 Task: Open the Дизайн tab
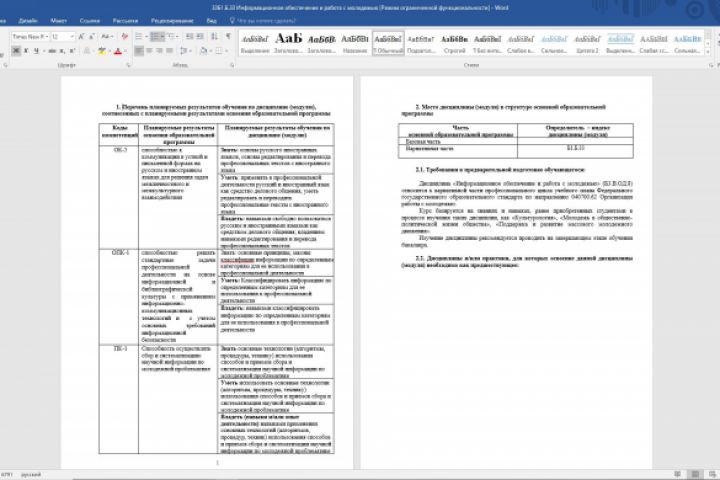pos(28,21)
